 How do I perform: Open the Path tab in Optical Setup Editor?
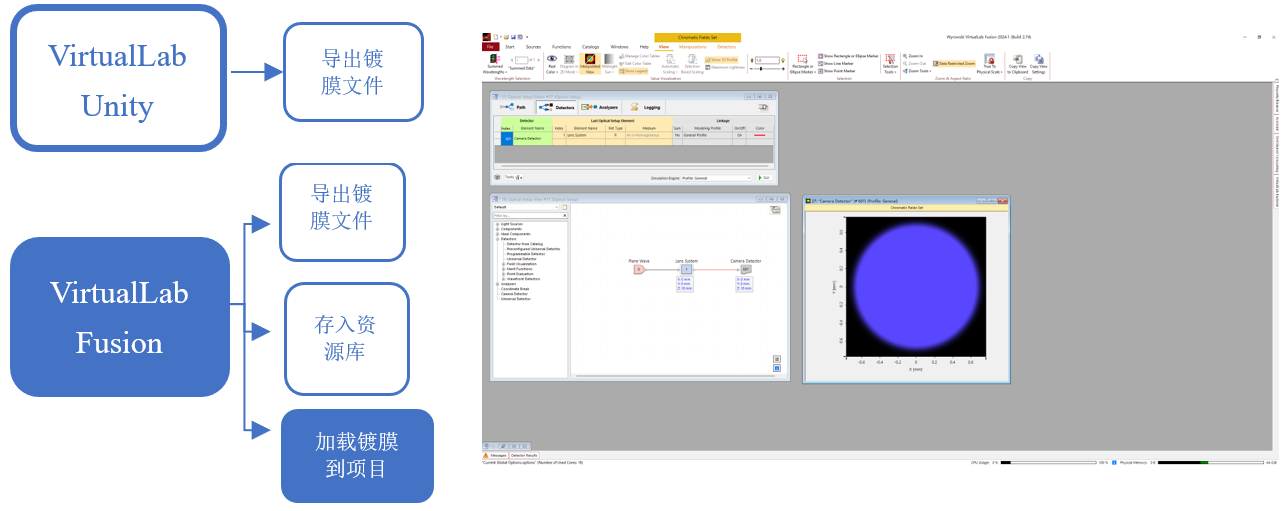coord(513,107)
